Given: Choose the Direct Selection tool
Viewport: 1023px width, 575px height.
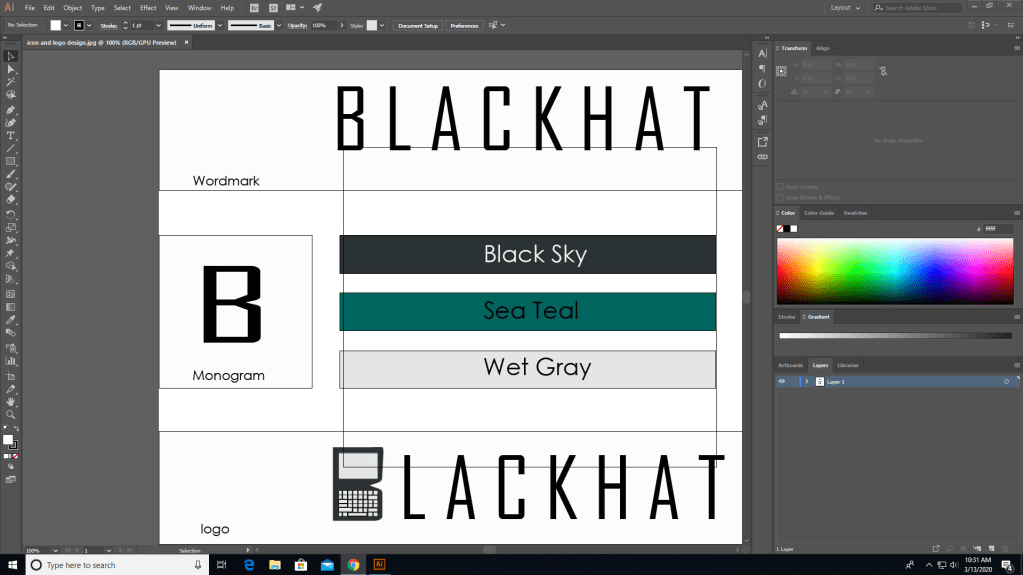Looking at the screenshot, I should pyautogui.click(x=11, y=69).
